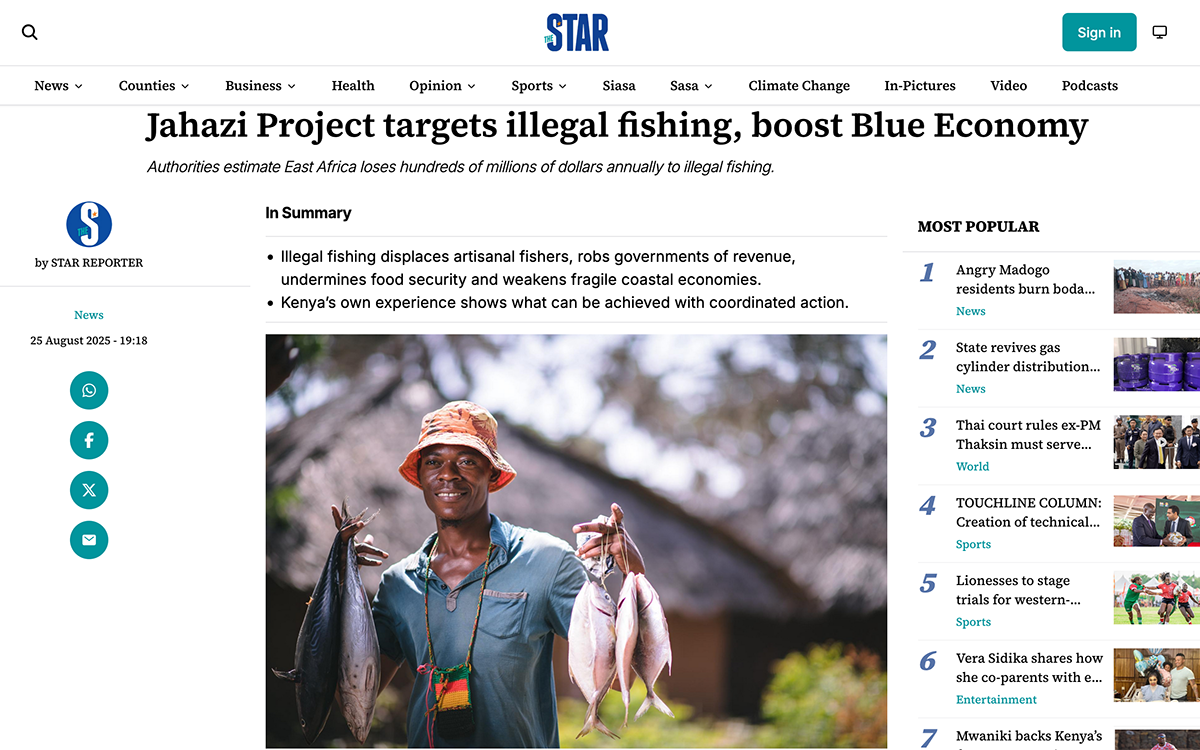Click the Star Reporter author avatar

tap(89, 224)
